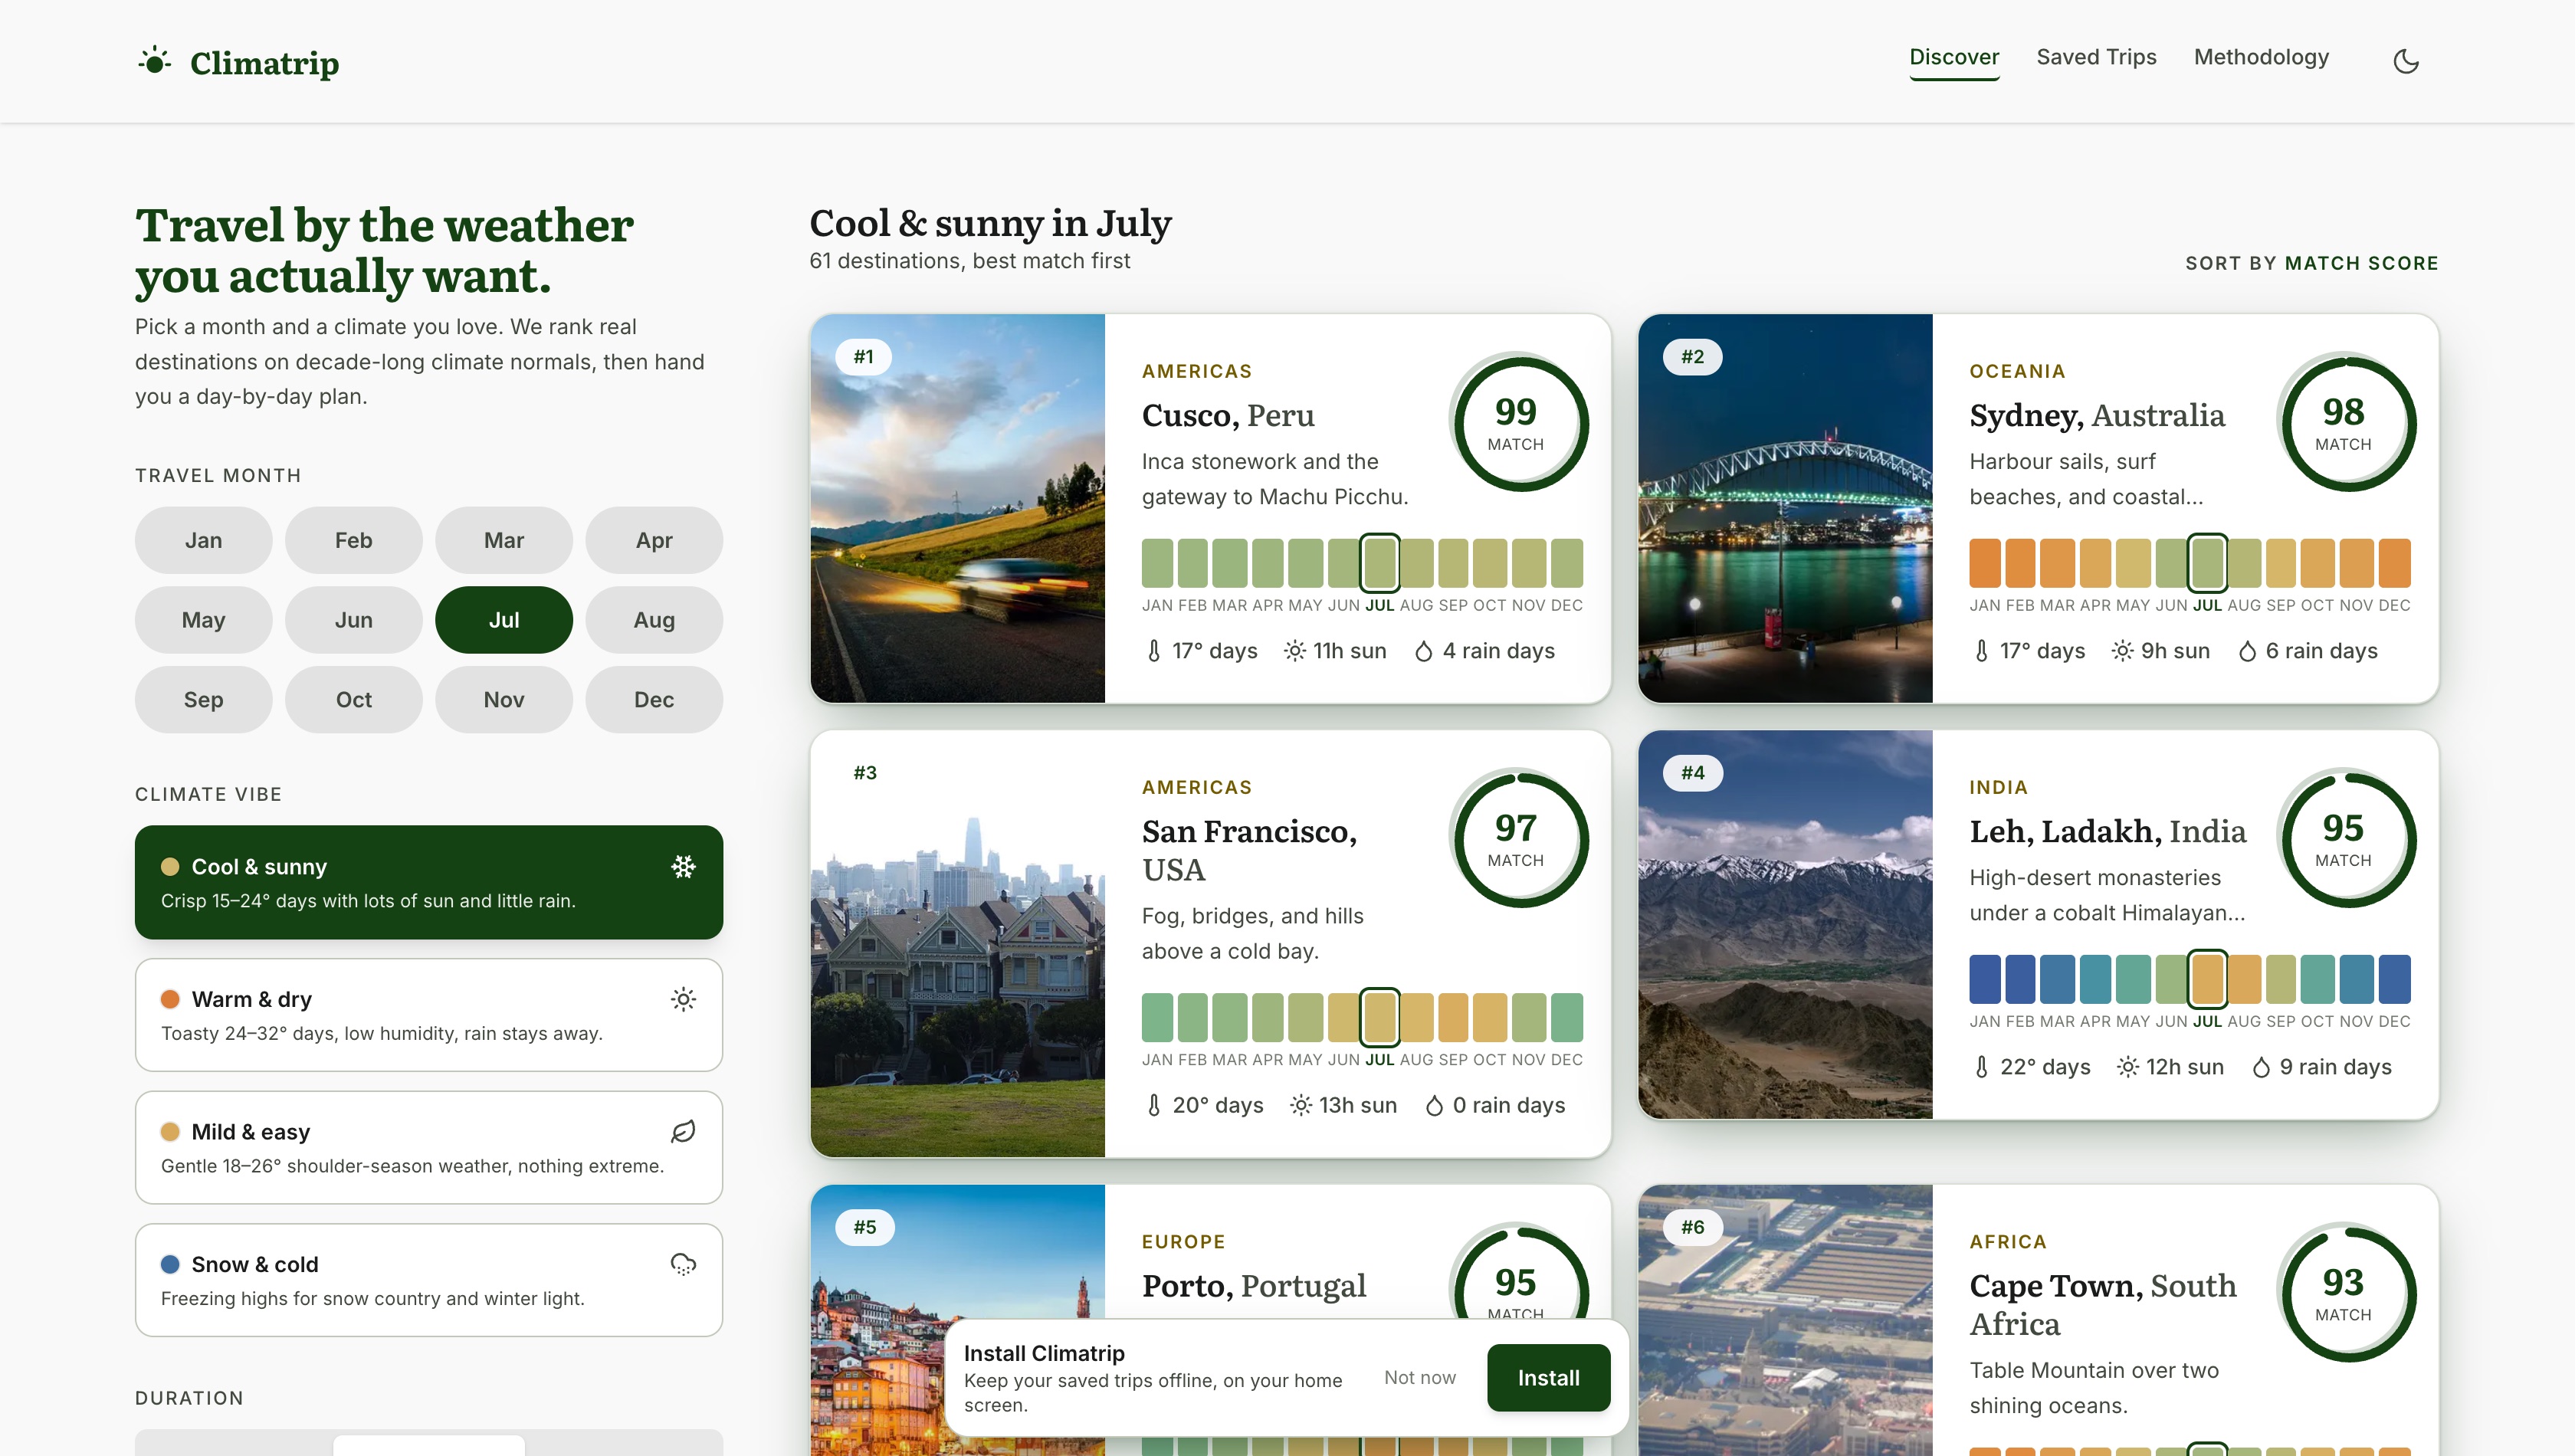Image resolution: width=2575 pixels, height=1456 pixels.
Task: Click highlighted JUL swatch on Cusco card
Action: click(x=1380, y=563)
